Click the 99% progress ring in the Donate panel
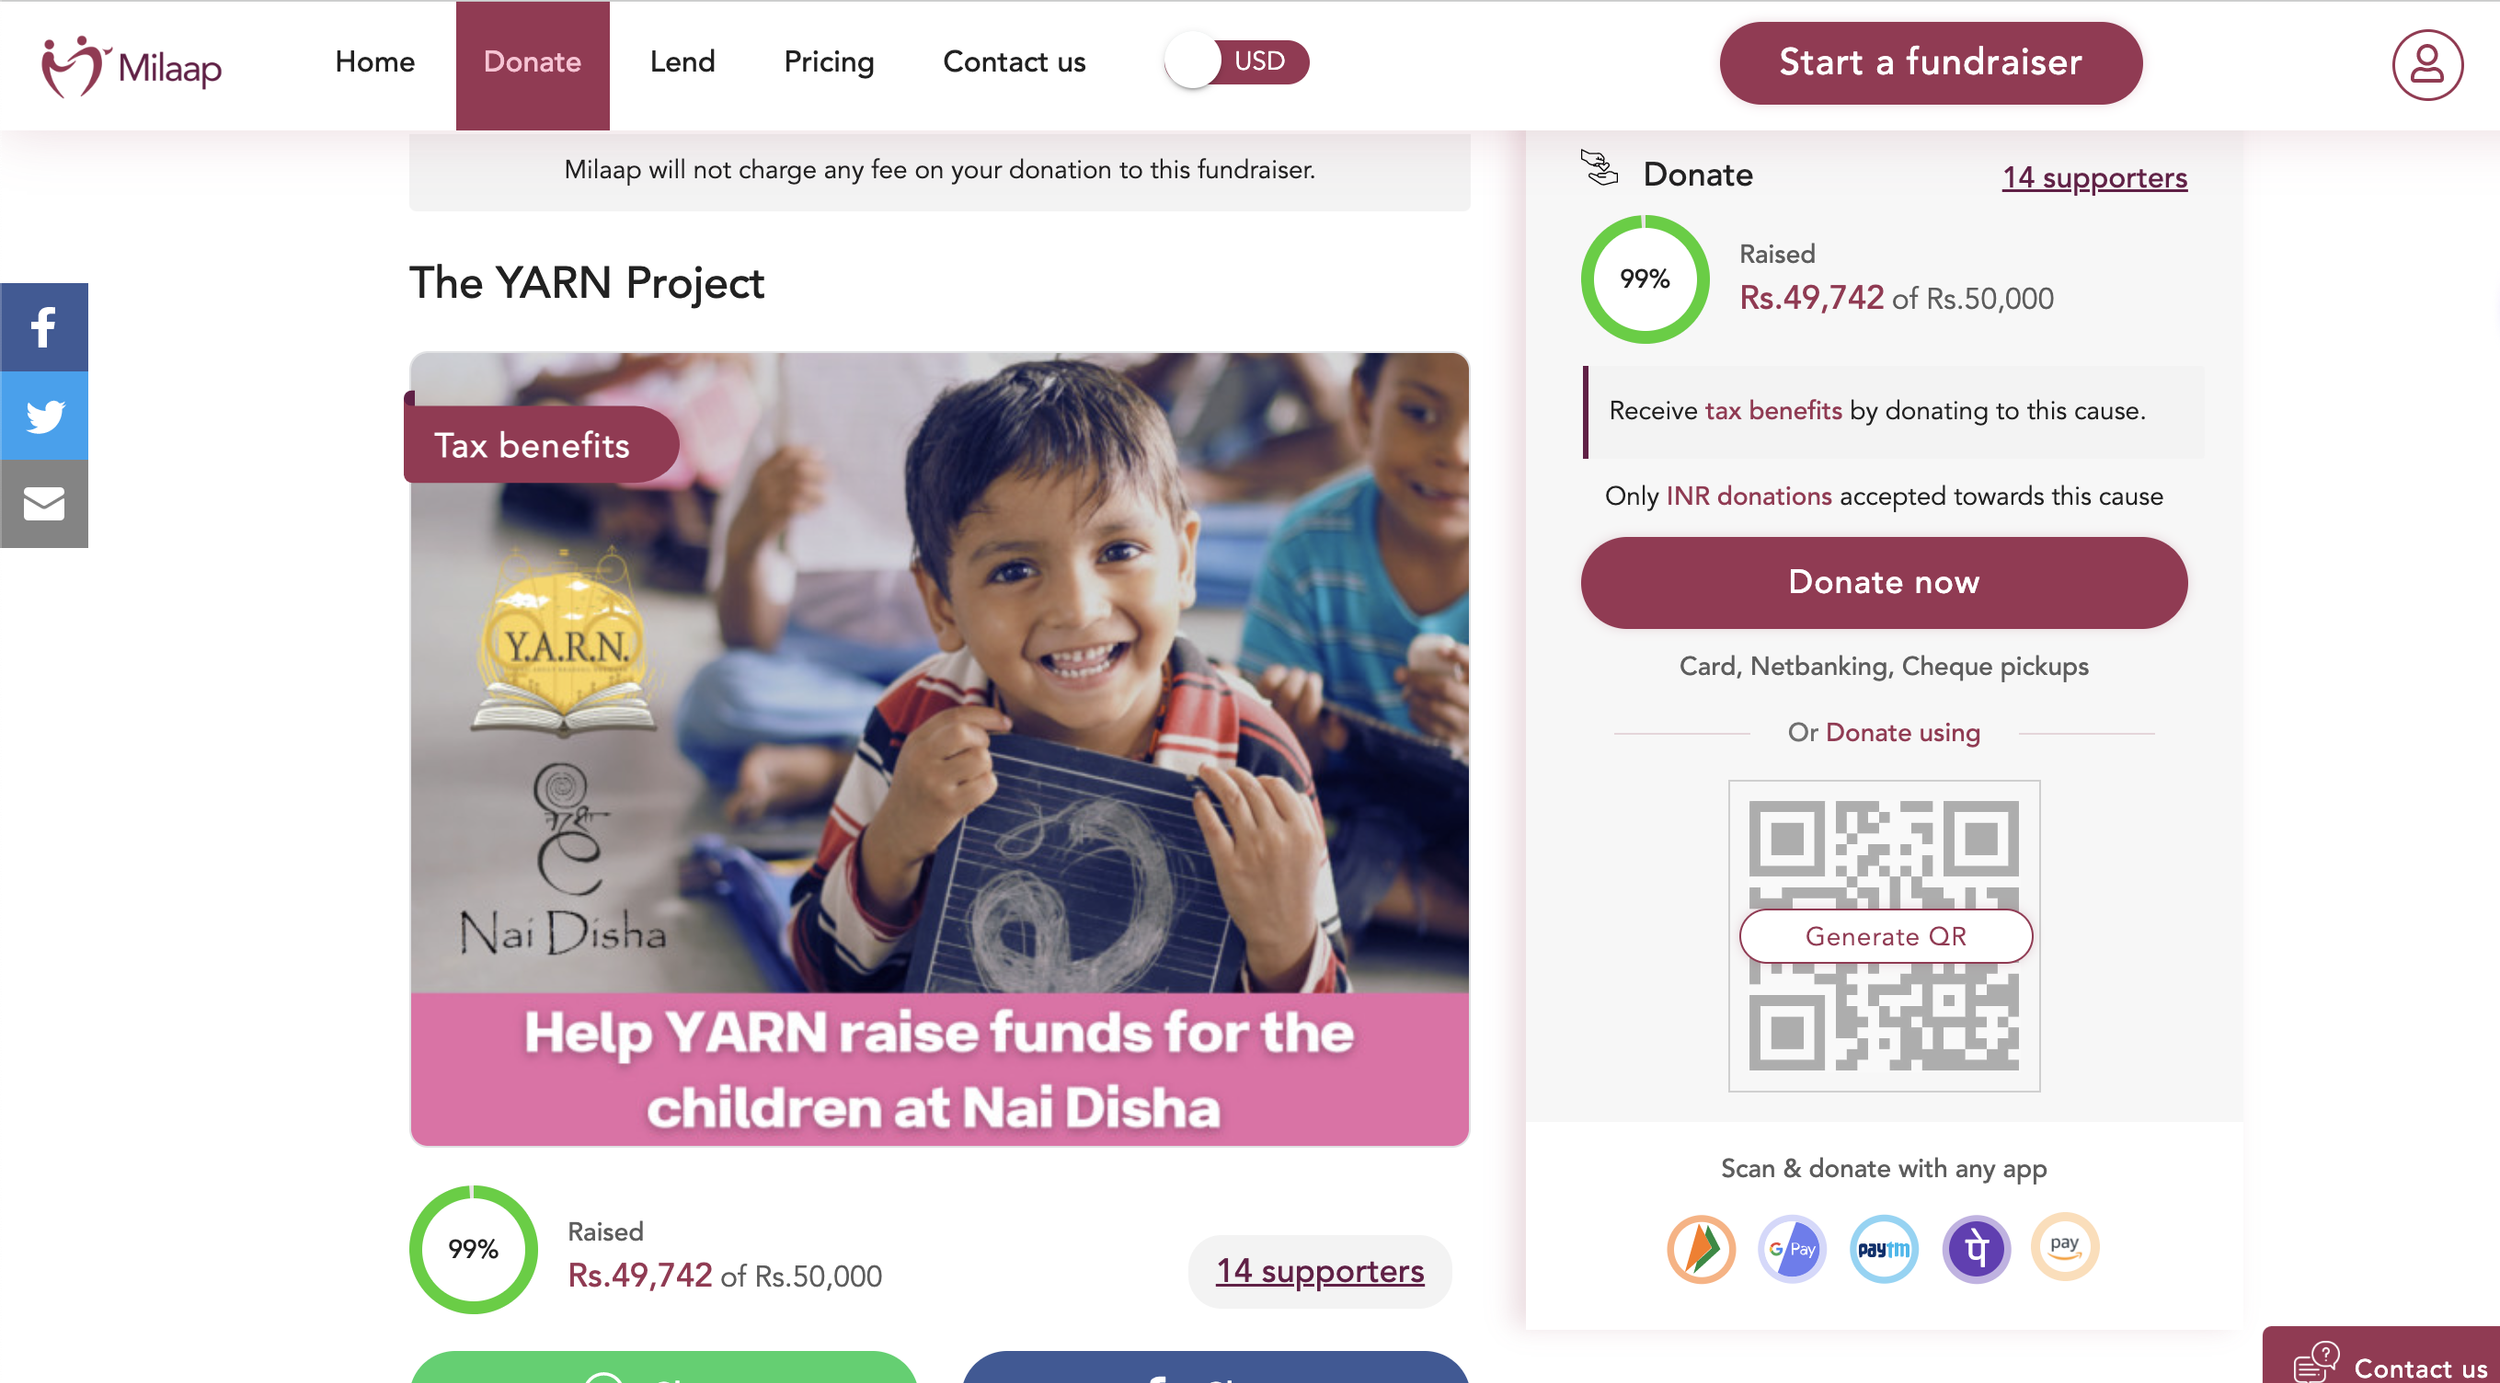Image resolution: width=2500 pixels, height=1383 pixels. coord(1644,279)
